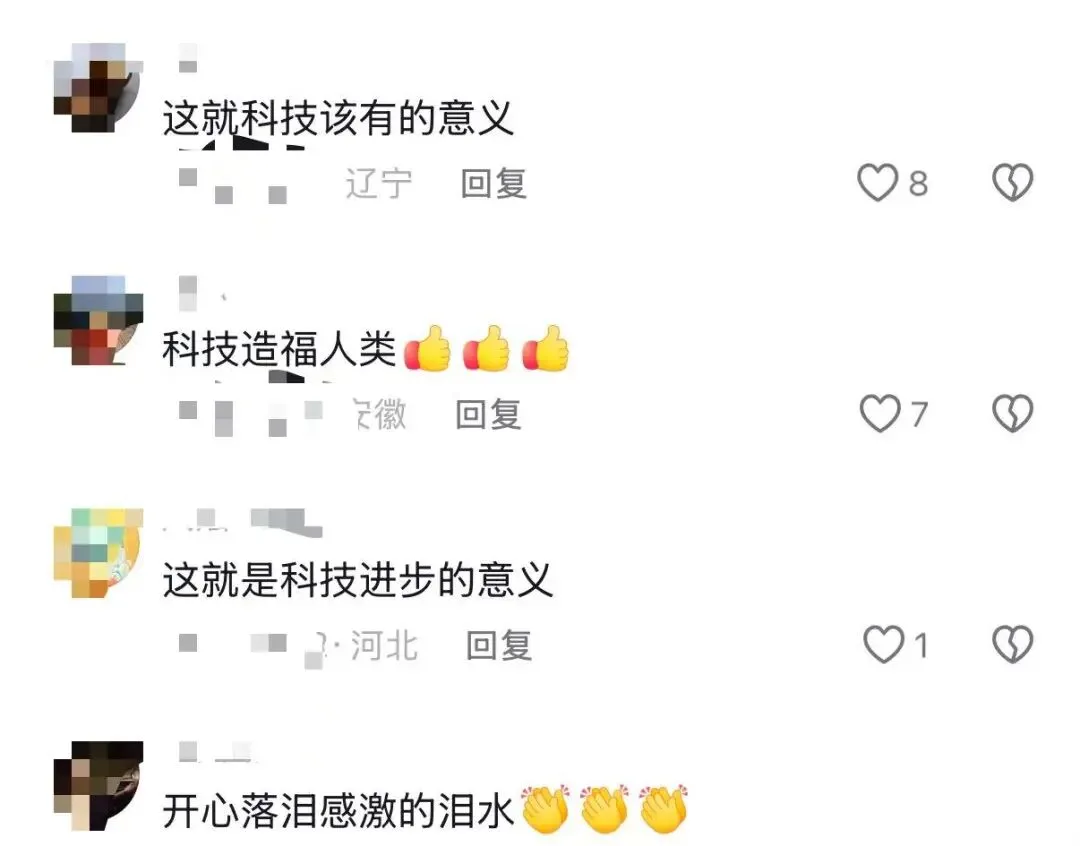The width and height of the screenshot is (1080, 846).
Task: Open avatar of first commenter
Action: tap(98, 87)
